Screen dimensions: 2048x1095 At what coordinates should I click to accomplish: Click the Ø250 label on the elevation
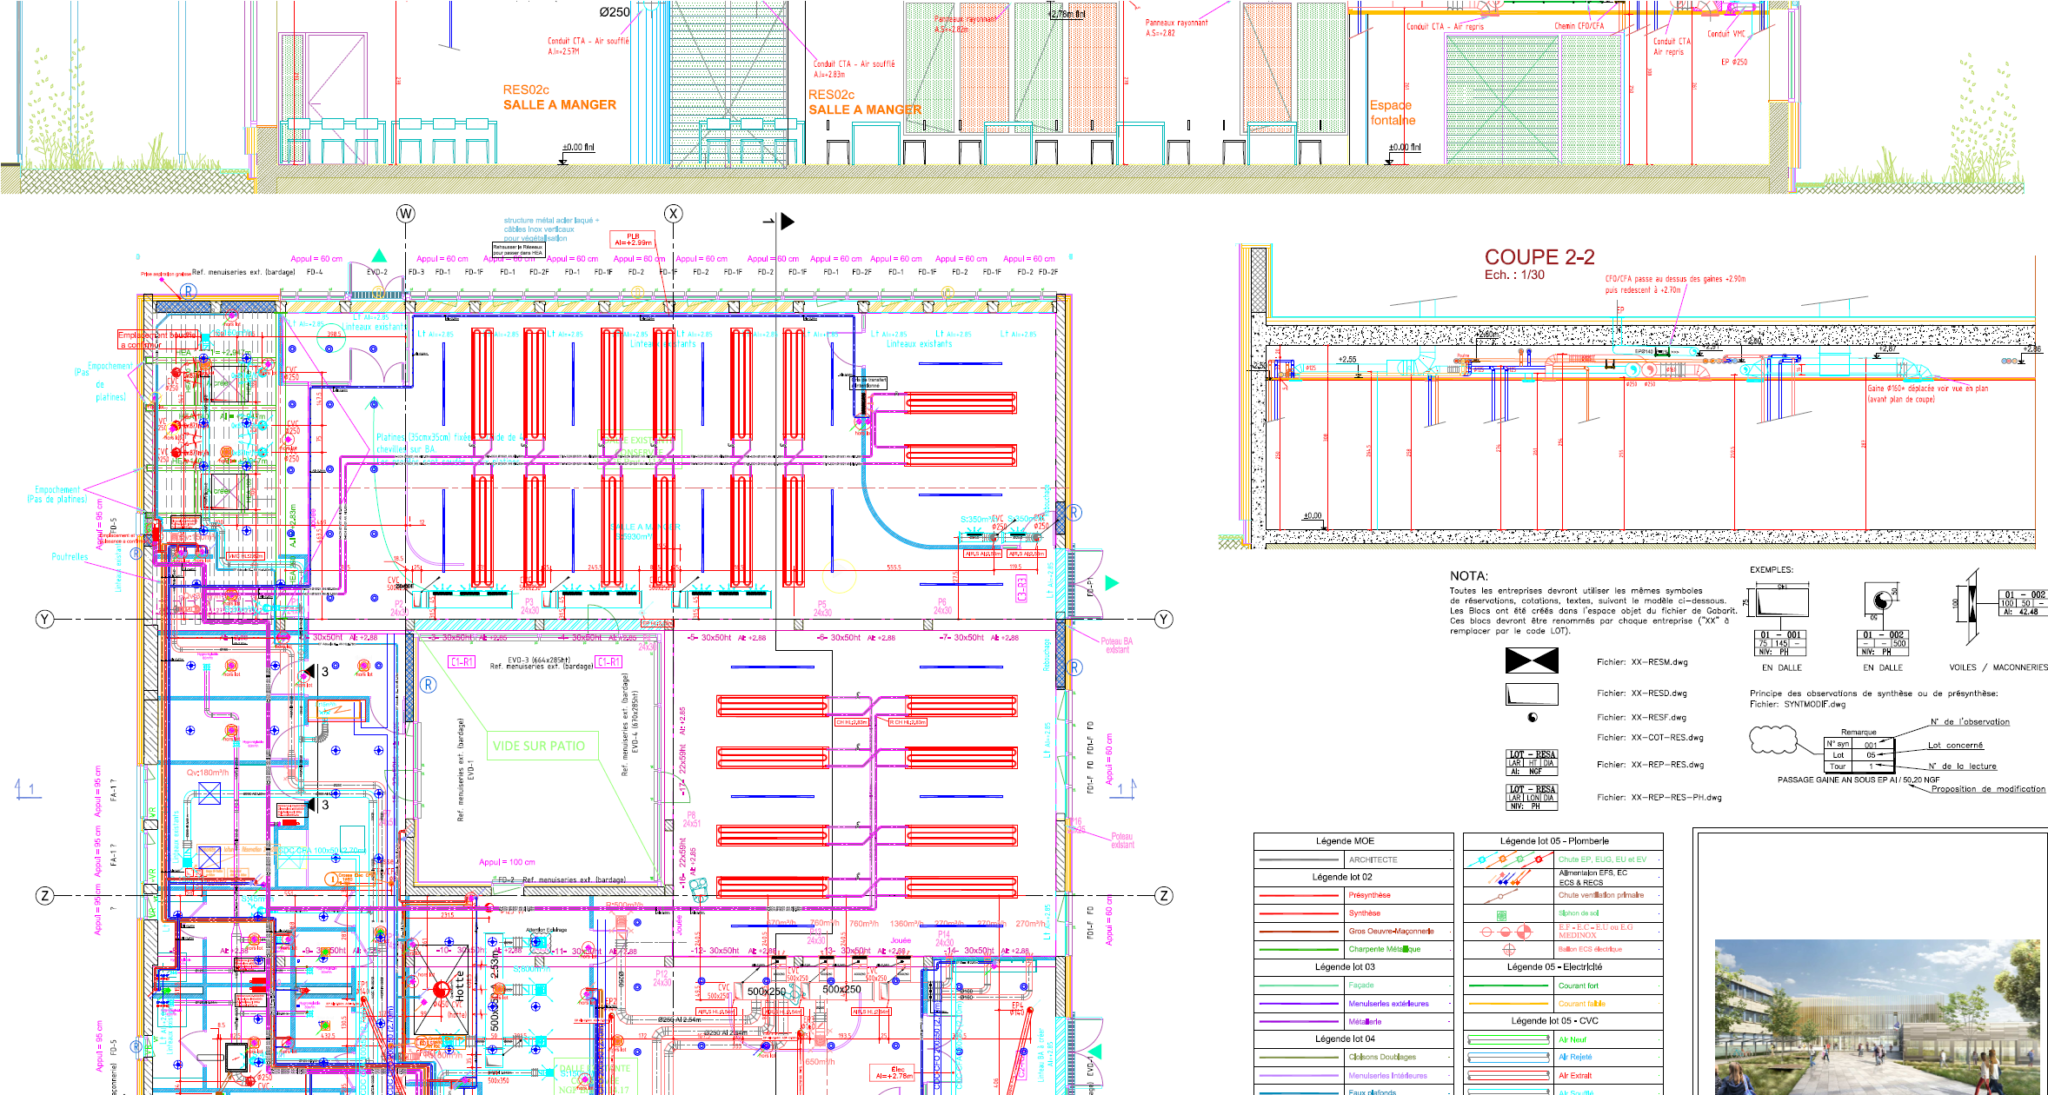pos(615,12)
